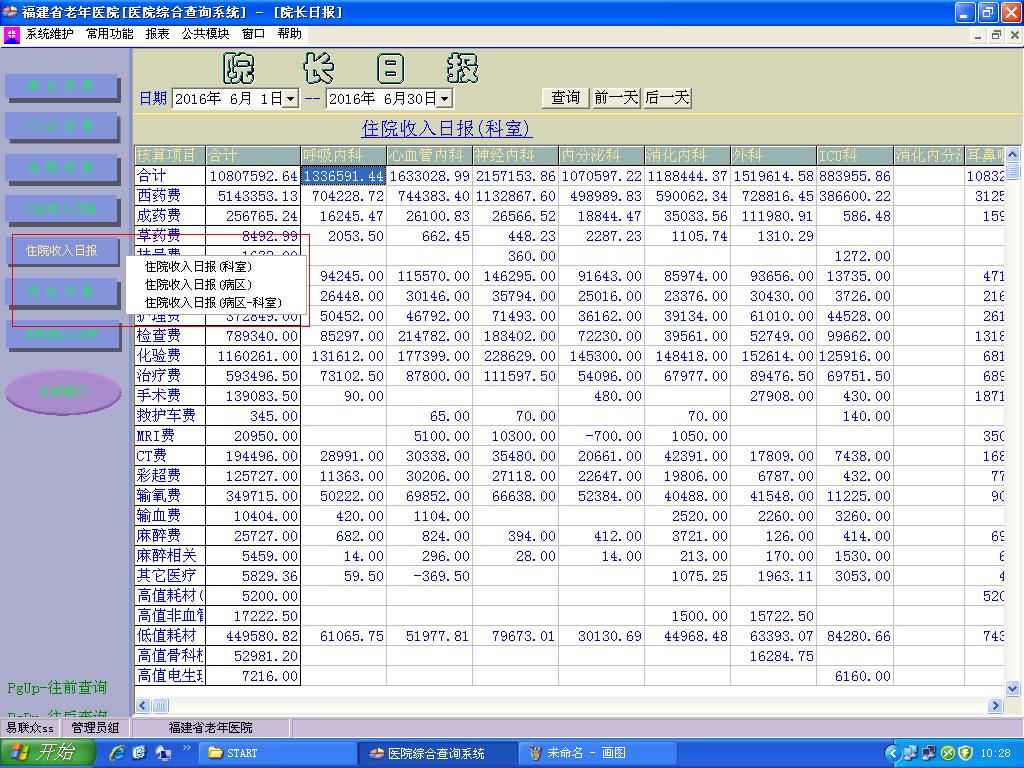Click the horizontal scrollbar left arrow
Image resolution: width=1024 pixels, height=768 pixels.
click(x=143, y=705)
